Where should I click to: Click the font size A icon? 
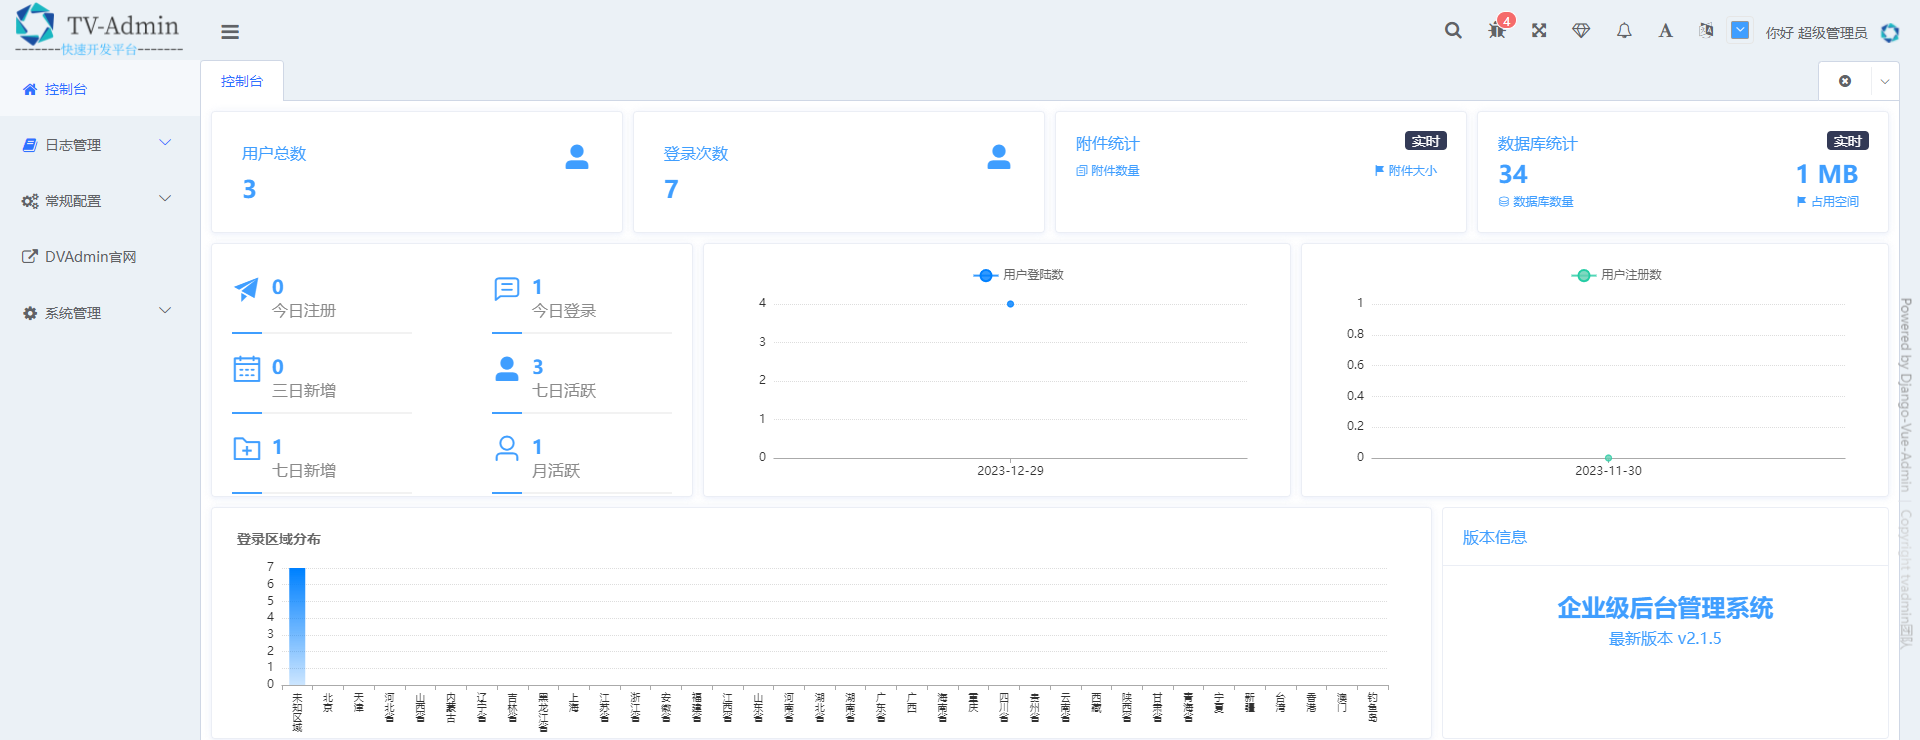[1665, 31]
